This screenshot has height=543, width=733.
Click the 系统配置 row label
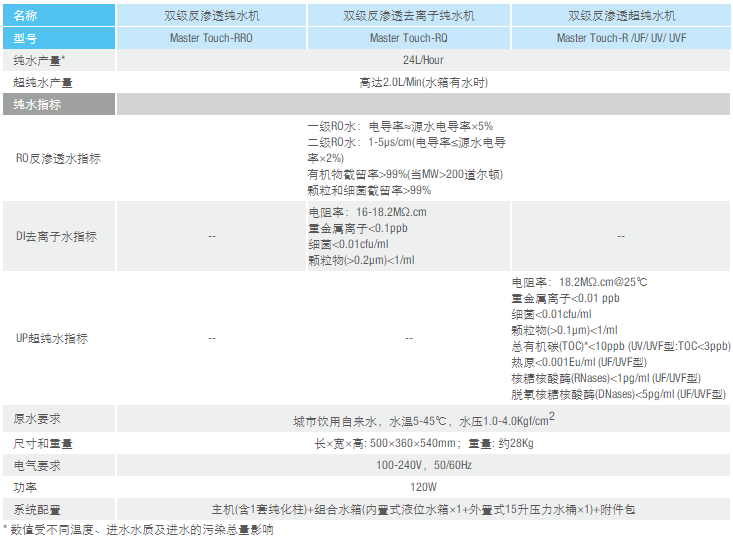37,509
